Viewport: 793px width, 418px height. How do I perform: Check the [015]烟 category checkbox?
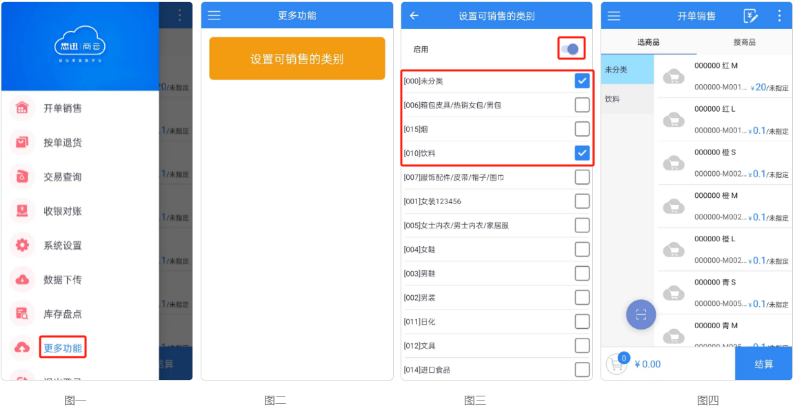coord(582,129)
